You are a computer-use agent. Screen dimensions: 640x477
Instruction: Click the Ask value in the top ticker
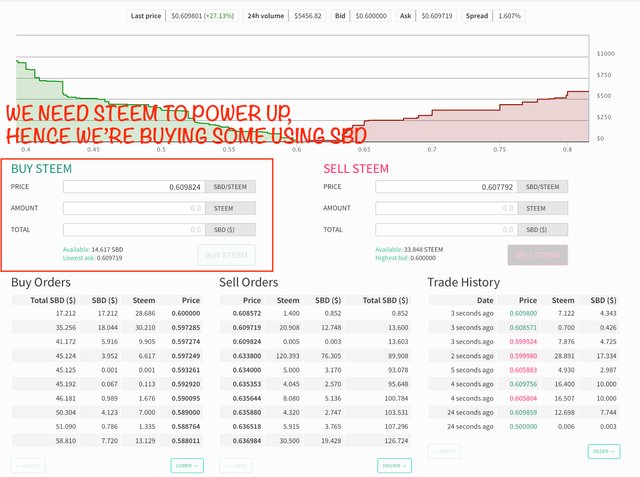point(437,16)
